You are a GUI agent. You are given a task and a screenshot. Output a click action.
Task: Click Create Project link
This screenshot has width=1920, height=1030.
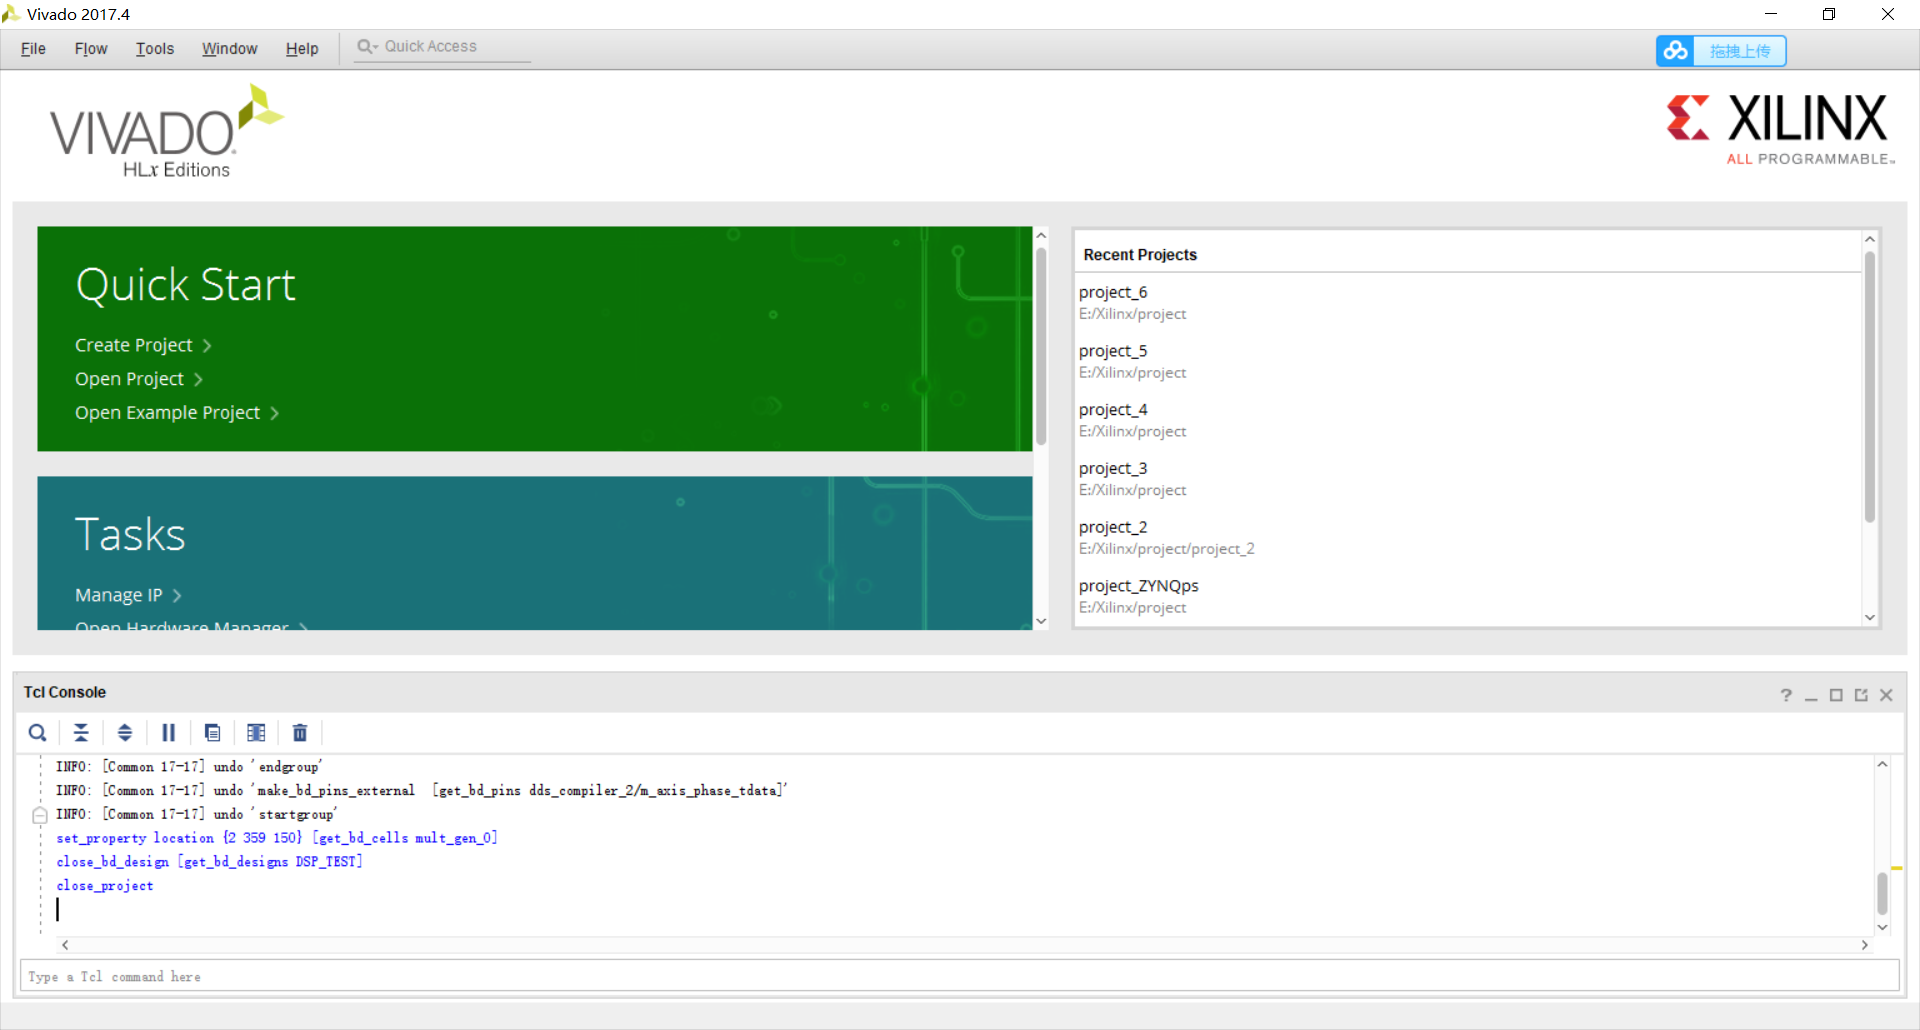pyautogui.click(x=143, y=345)
